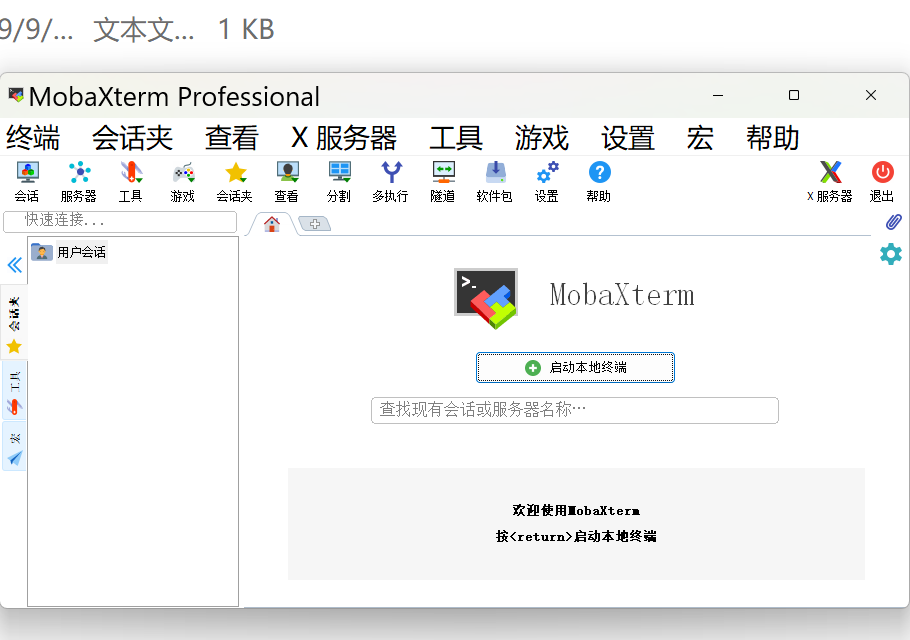This screenshot has width=910, height=640.
Task: Close the MobaXterm Professional window
Action: (x=871, y=95)
